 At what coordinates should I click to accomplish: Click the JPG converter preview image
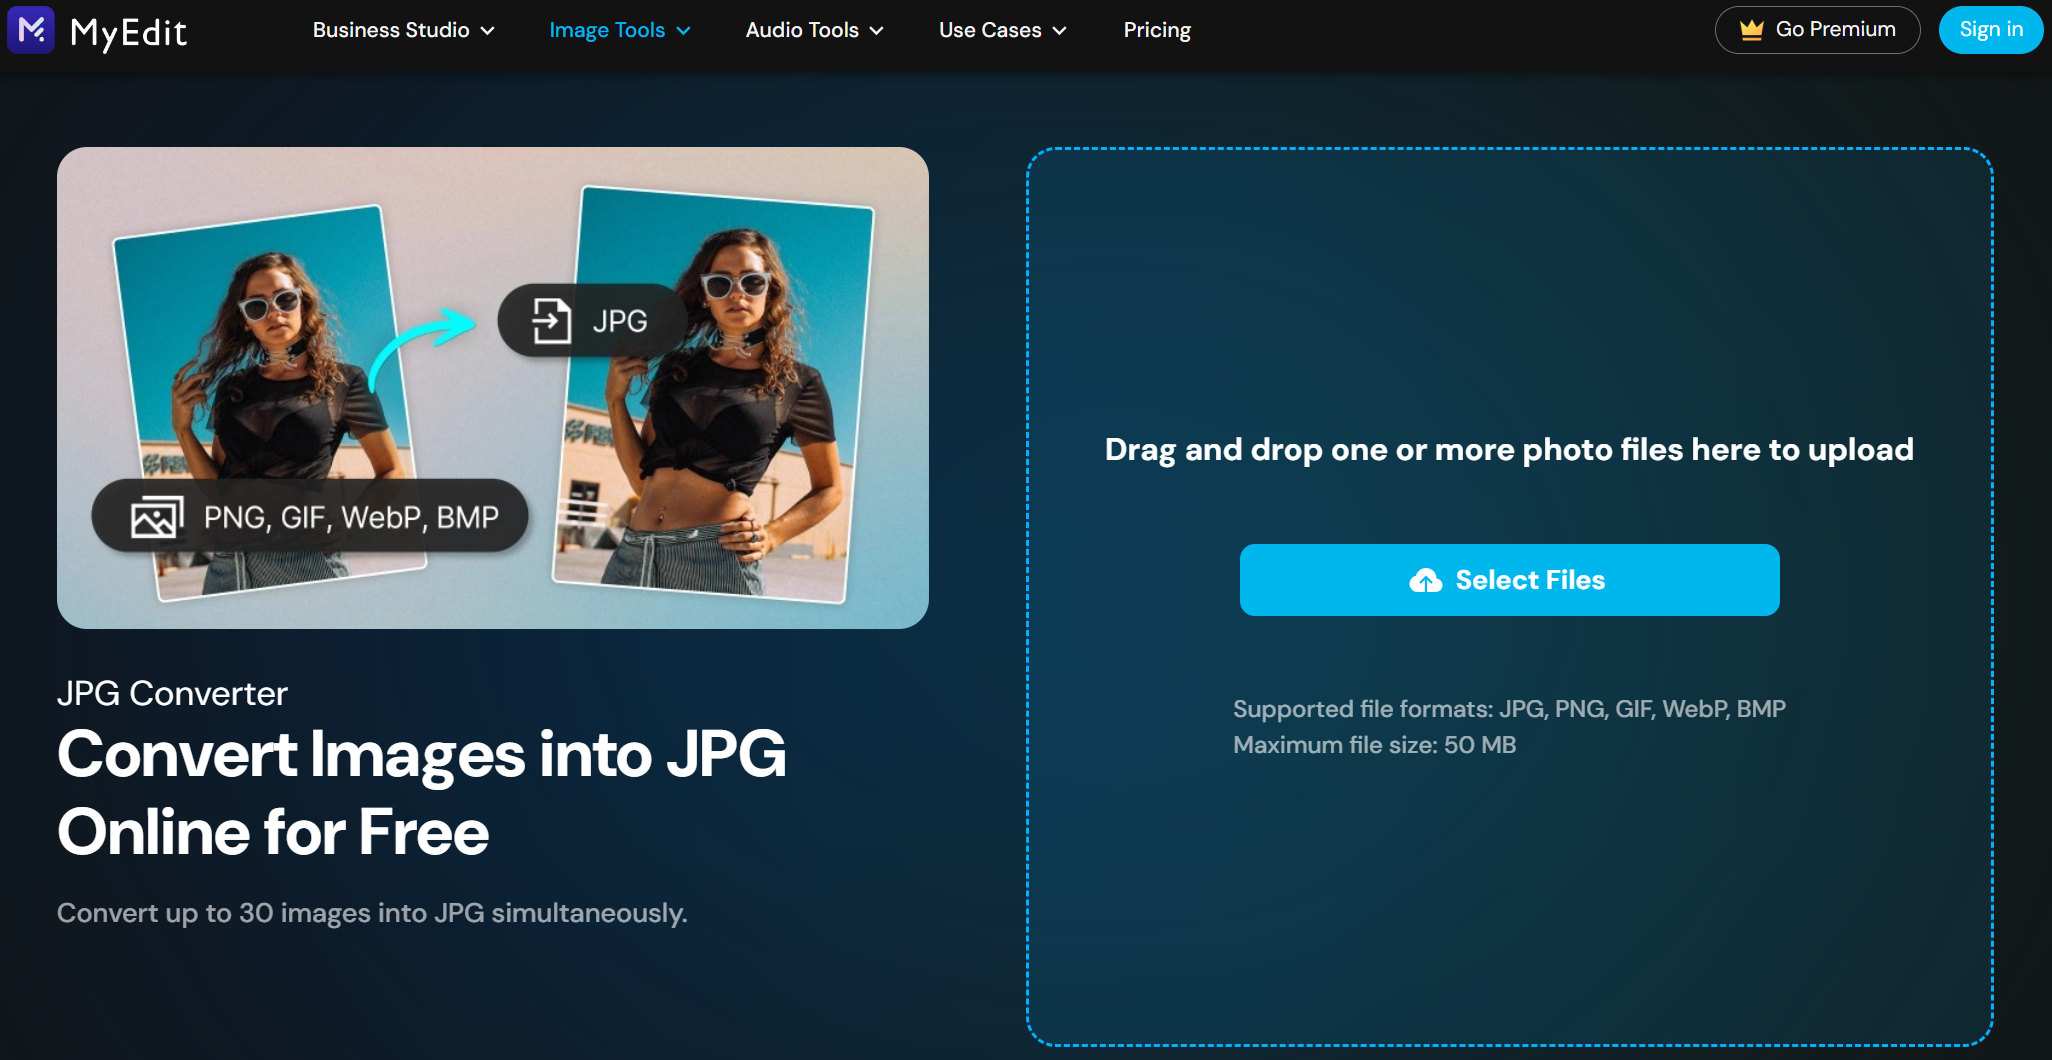pyautogui.click(x=493, y=388)
